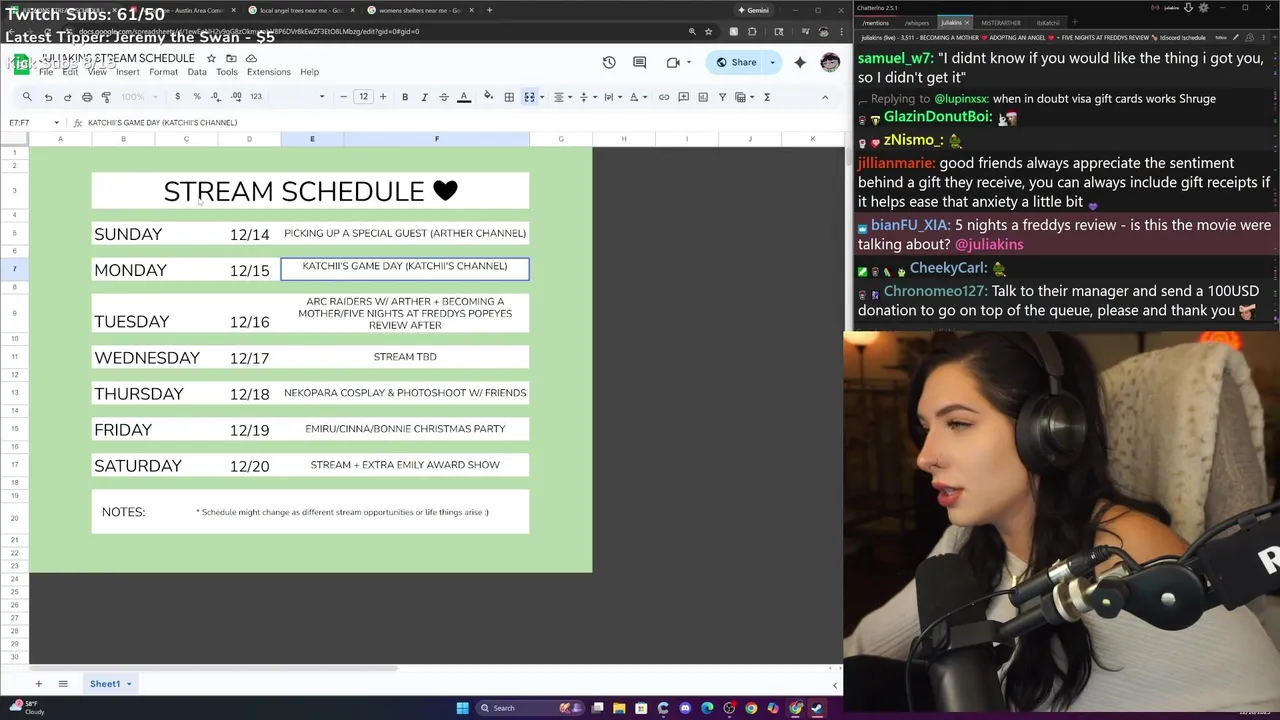Decrease decimal places
The height and width of the screenshot is (720, 1280).
point(216,97)
